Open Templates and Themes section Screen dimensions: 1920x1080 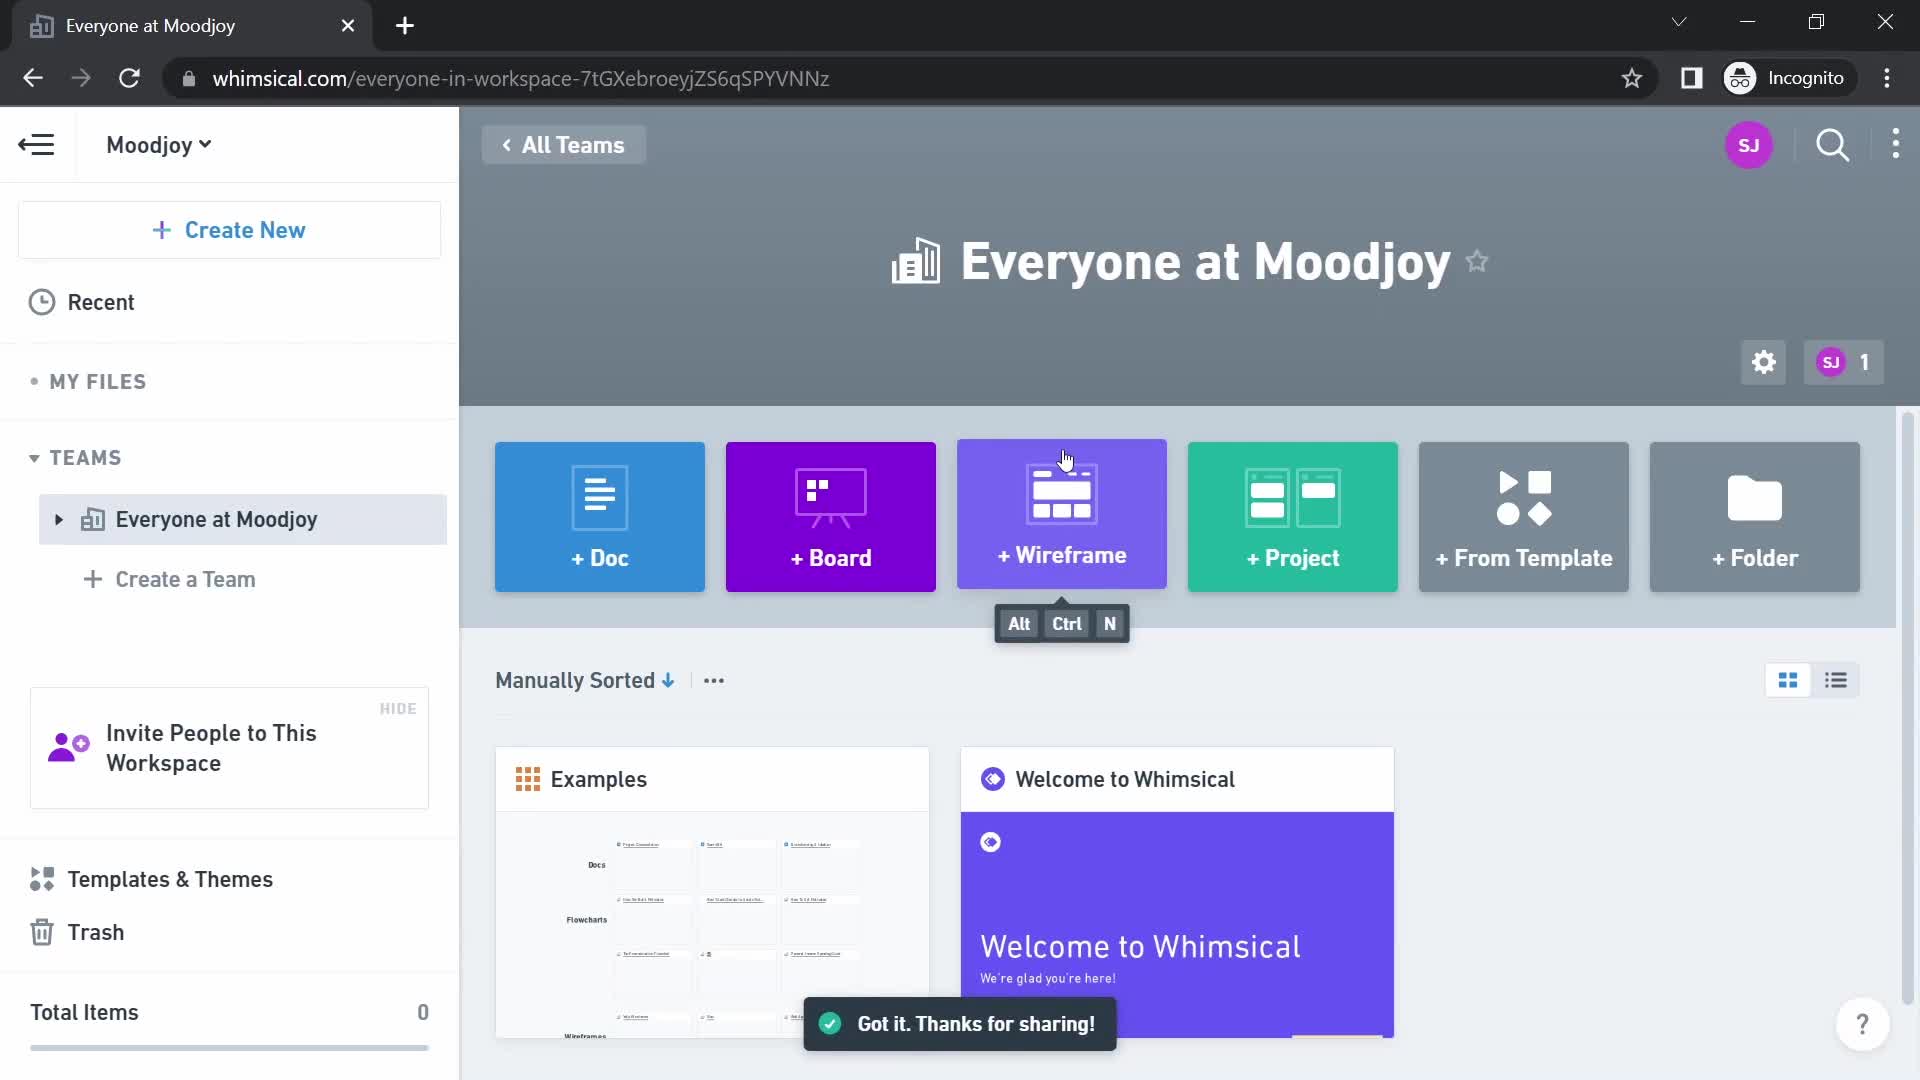(x=170, y=878)
